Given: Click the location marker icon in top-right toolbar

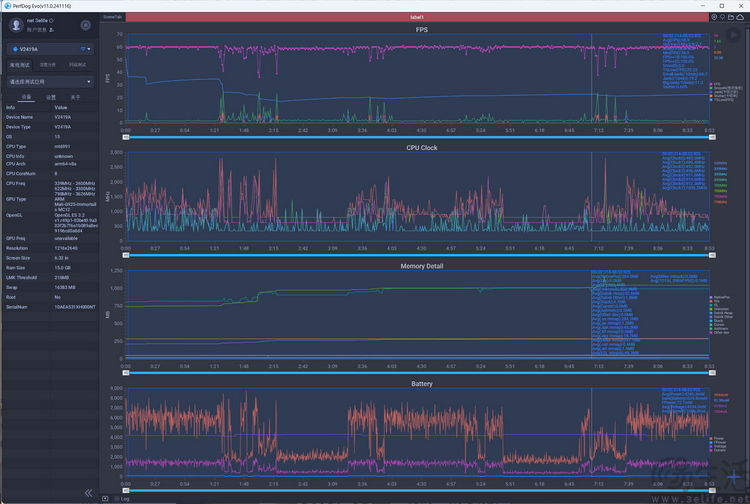Looking at the screenshot, I should [714, 17].
